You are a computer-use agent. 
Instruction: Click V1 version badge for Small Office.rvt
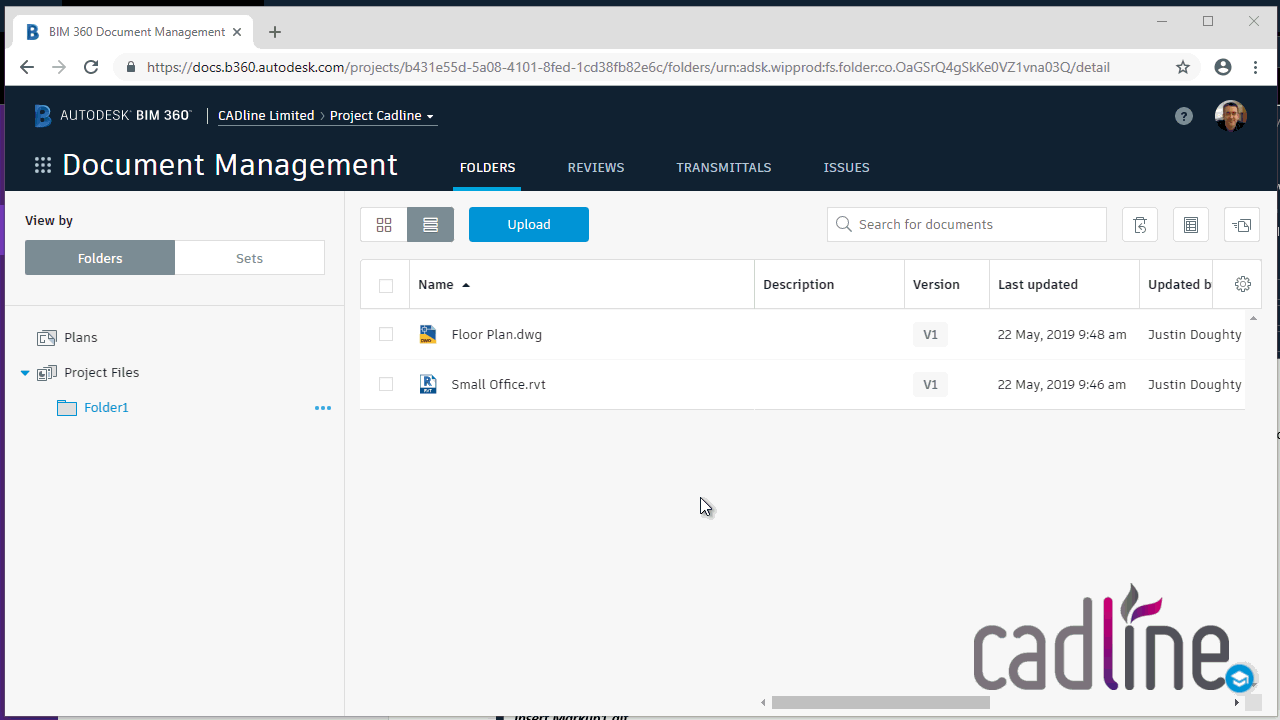coord(930,385)
